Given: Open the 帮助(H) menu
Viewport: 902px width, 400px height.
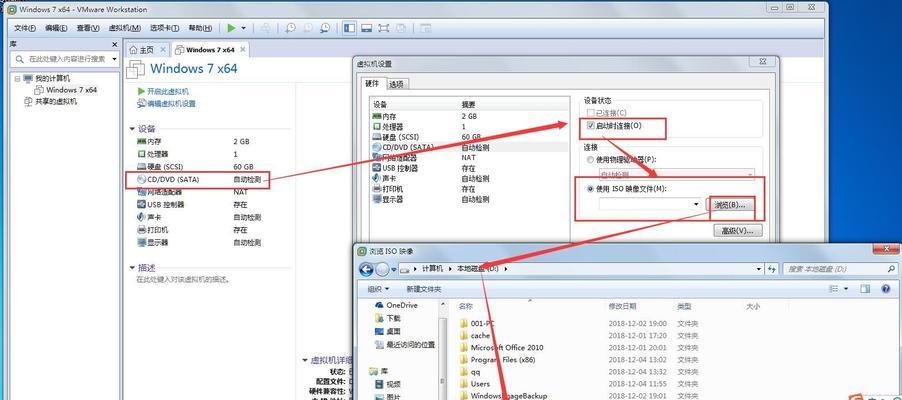Looking at the screenshot, I should coord(200,28).
